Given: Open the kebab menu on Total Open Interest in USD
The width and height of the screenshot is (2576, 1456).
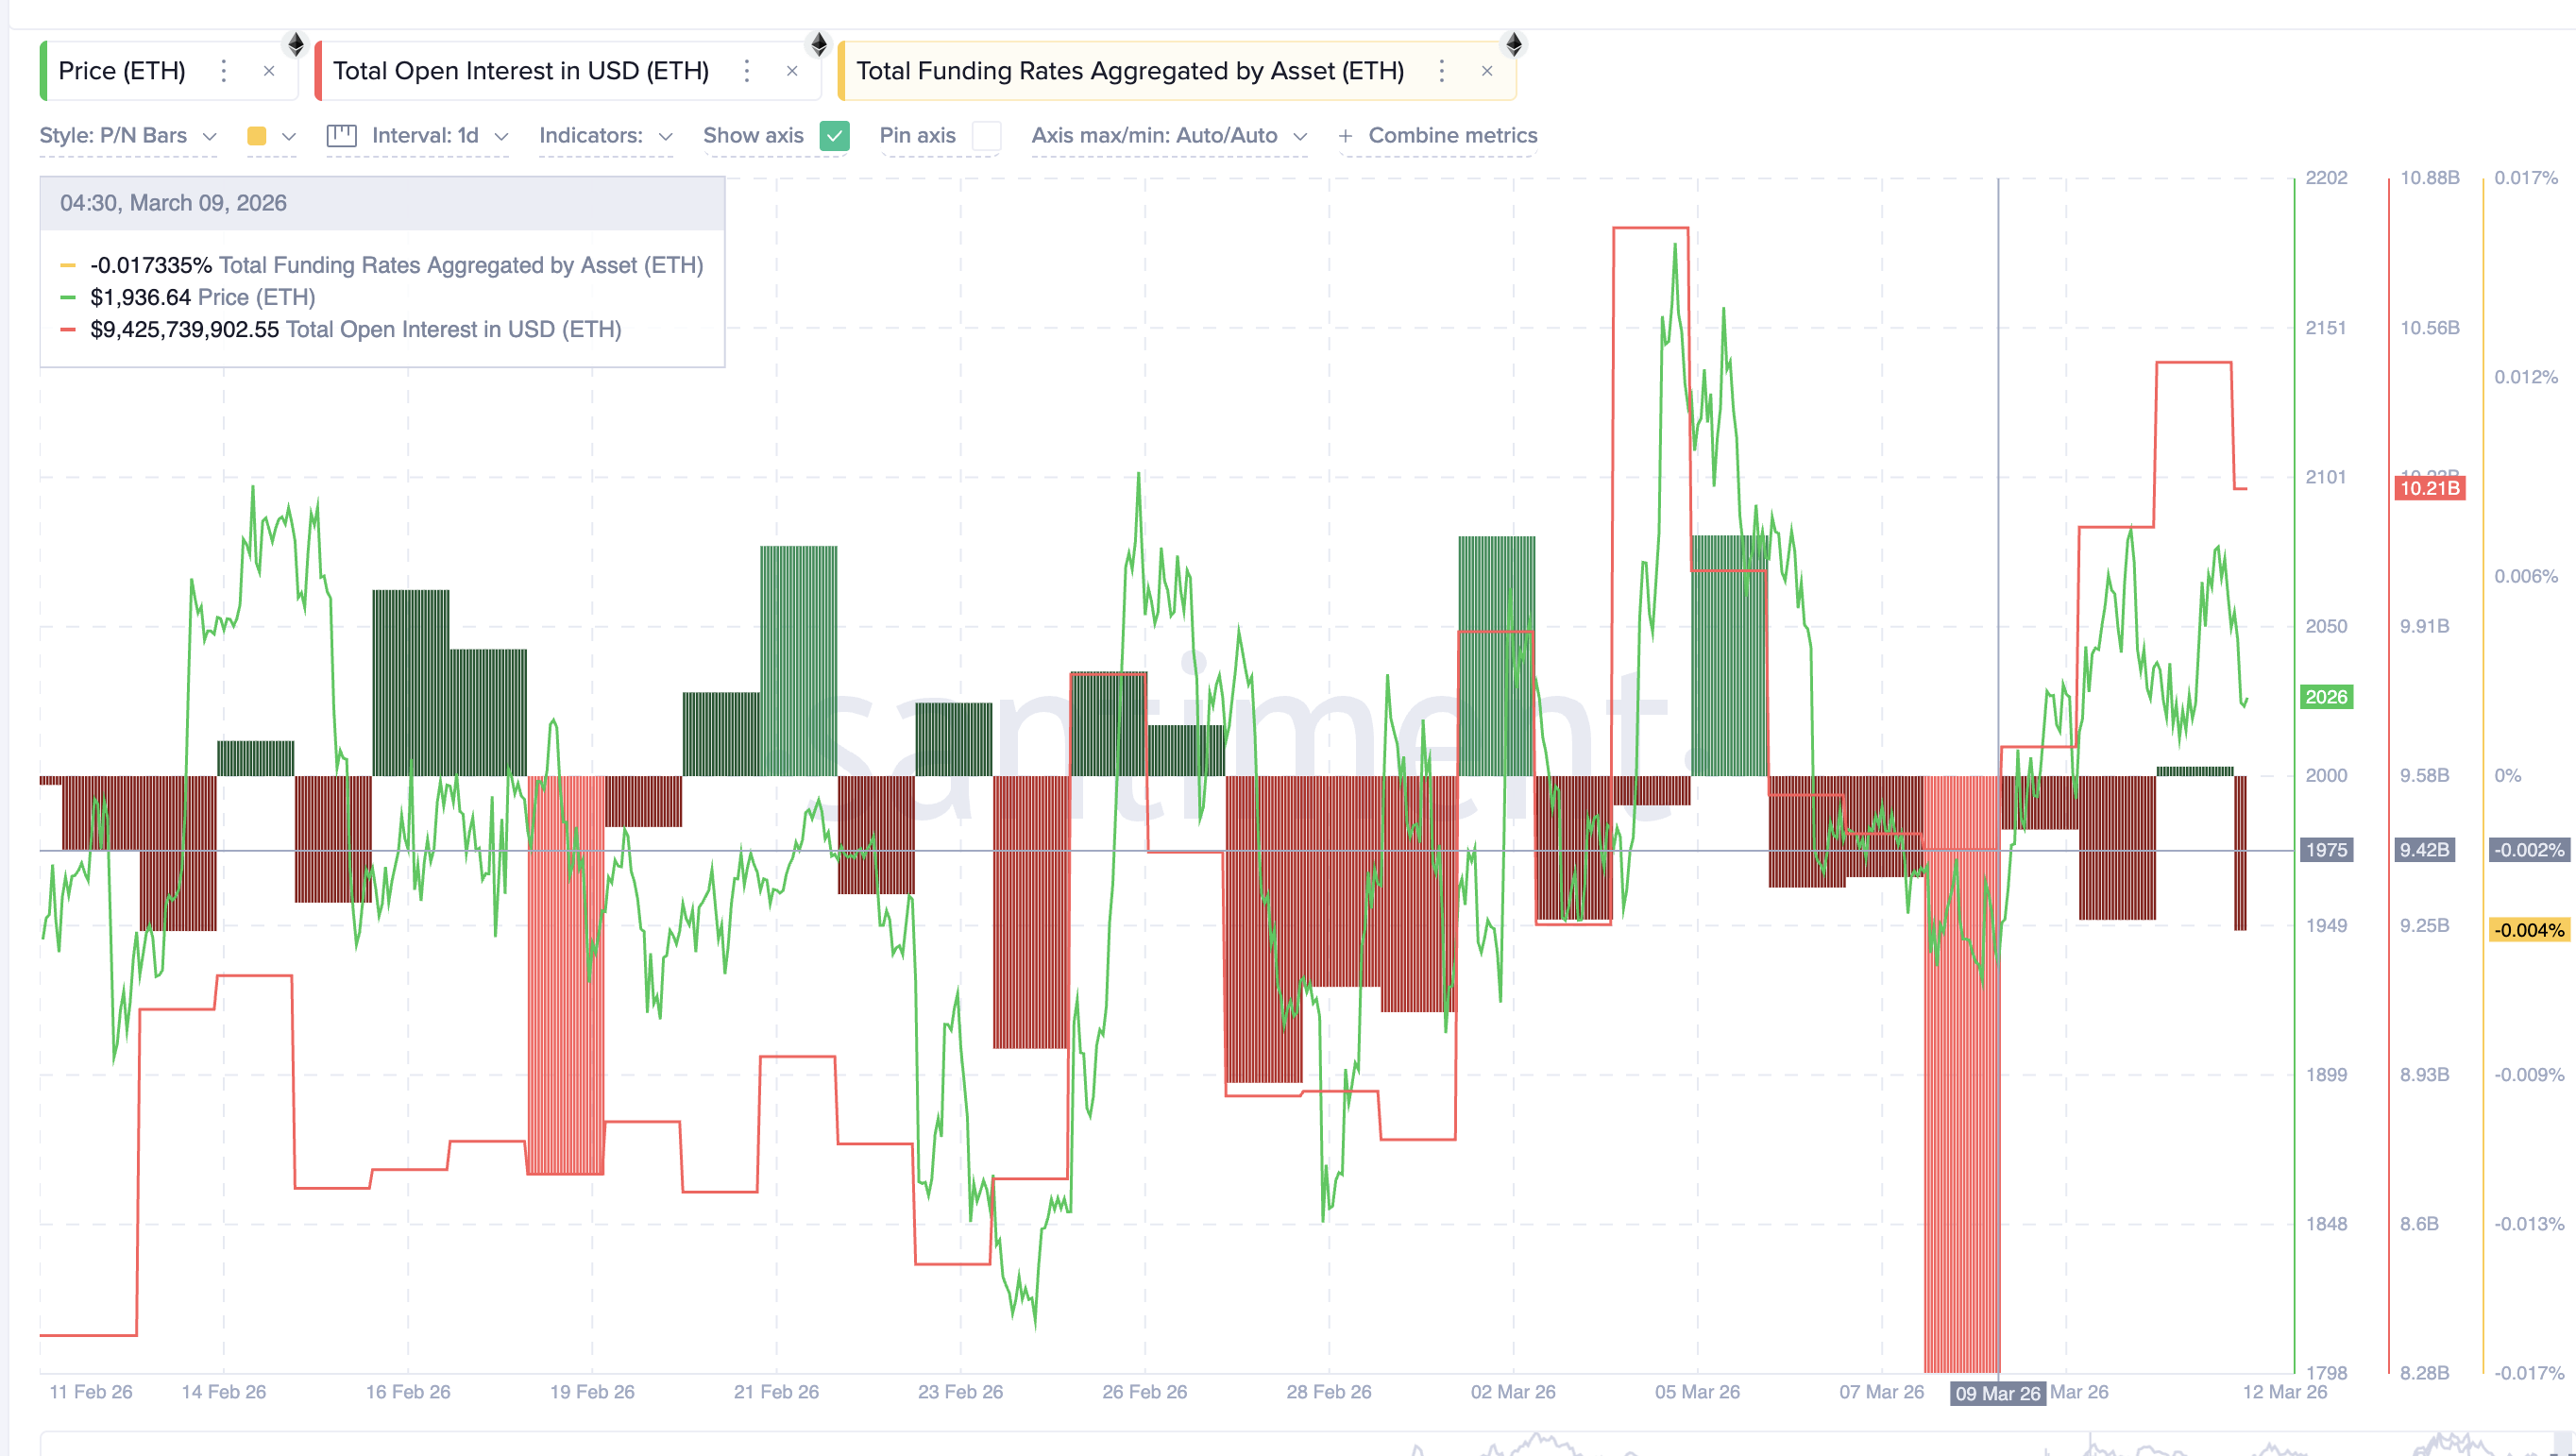Looking at the screenshot, I should tap(746, 71).
